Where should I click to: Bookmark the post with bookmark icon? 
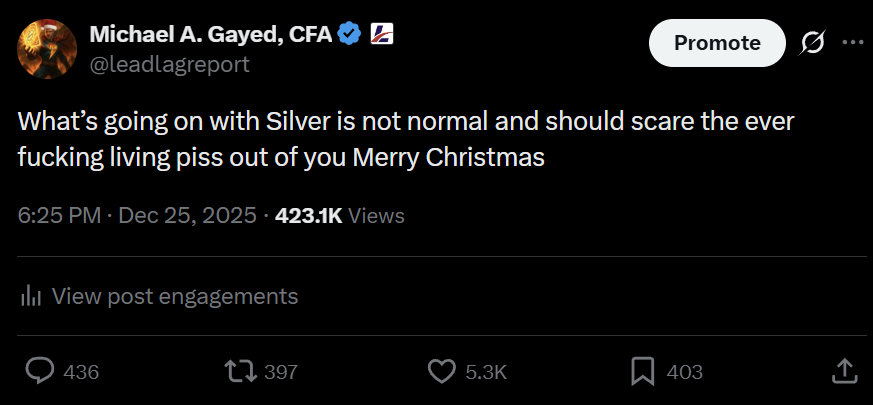click(x=643, y=372)
